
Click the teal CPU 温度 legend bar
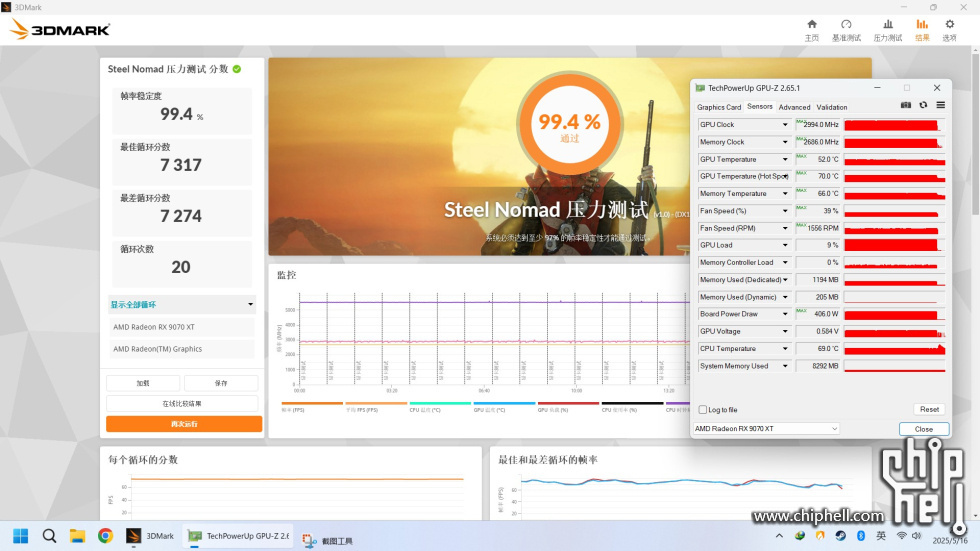440,404
